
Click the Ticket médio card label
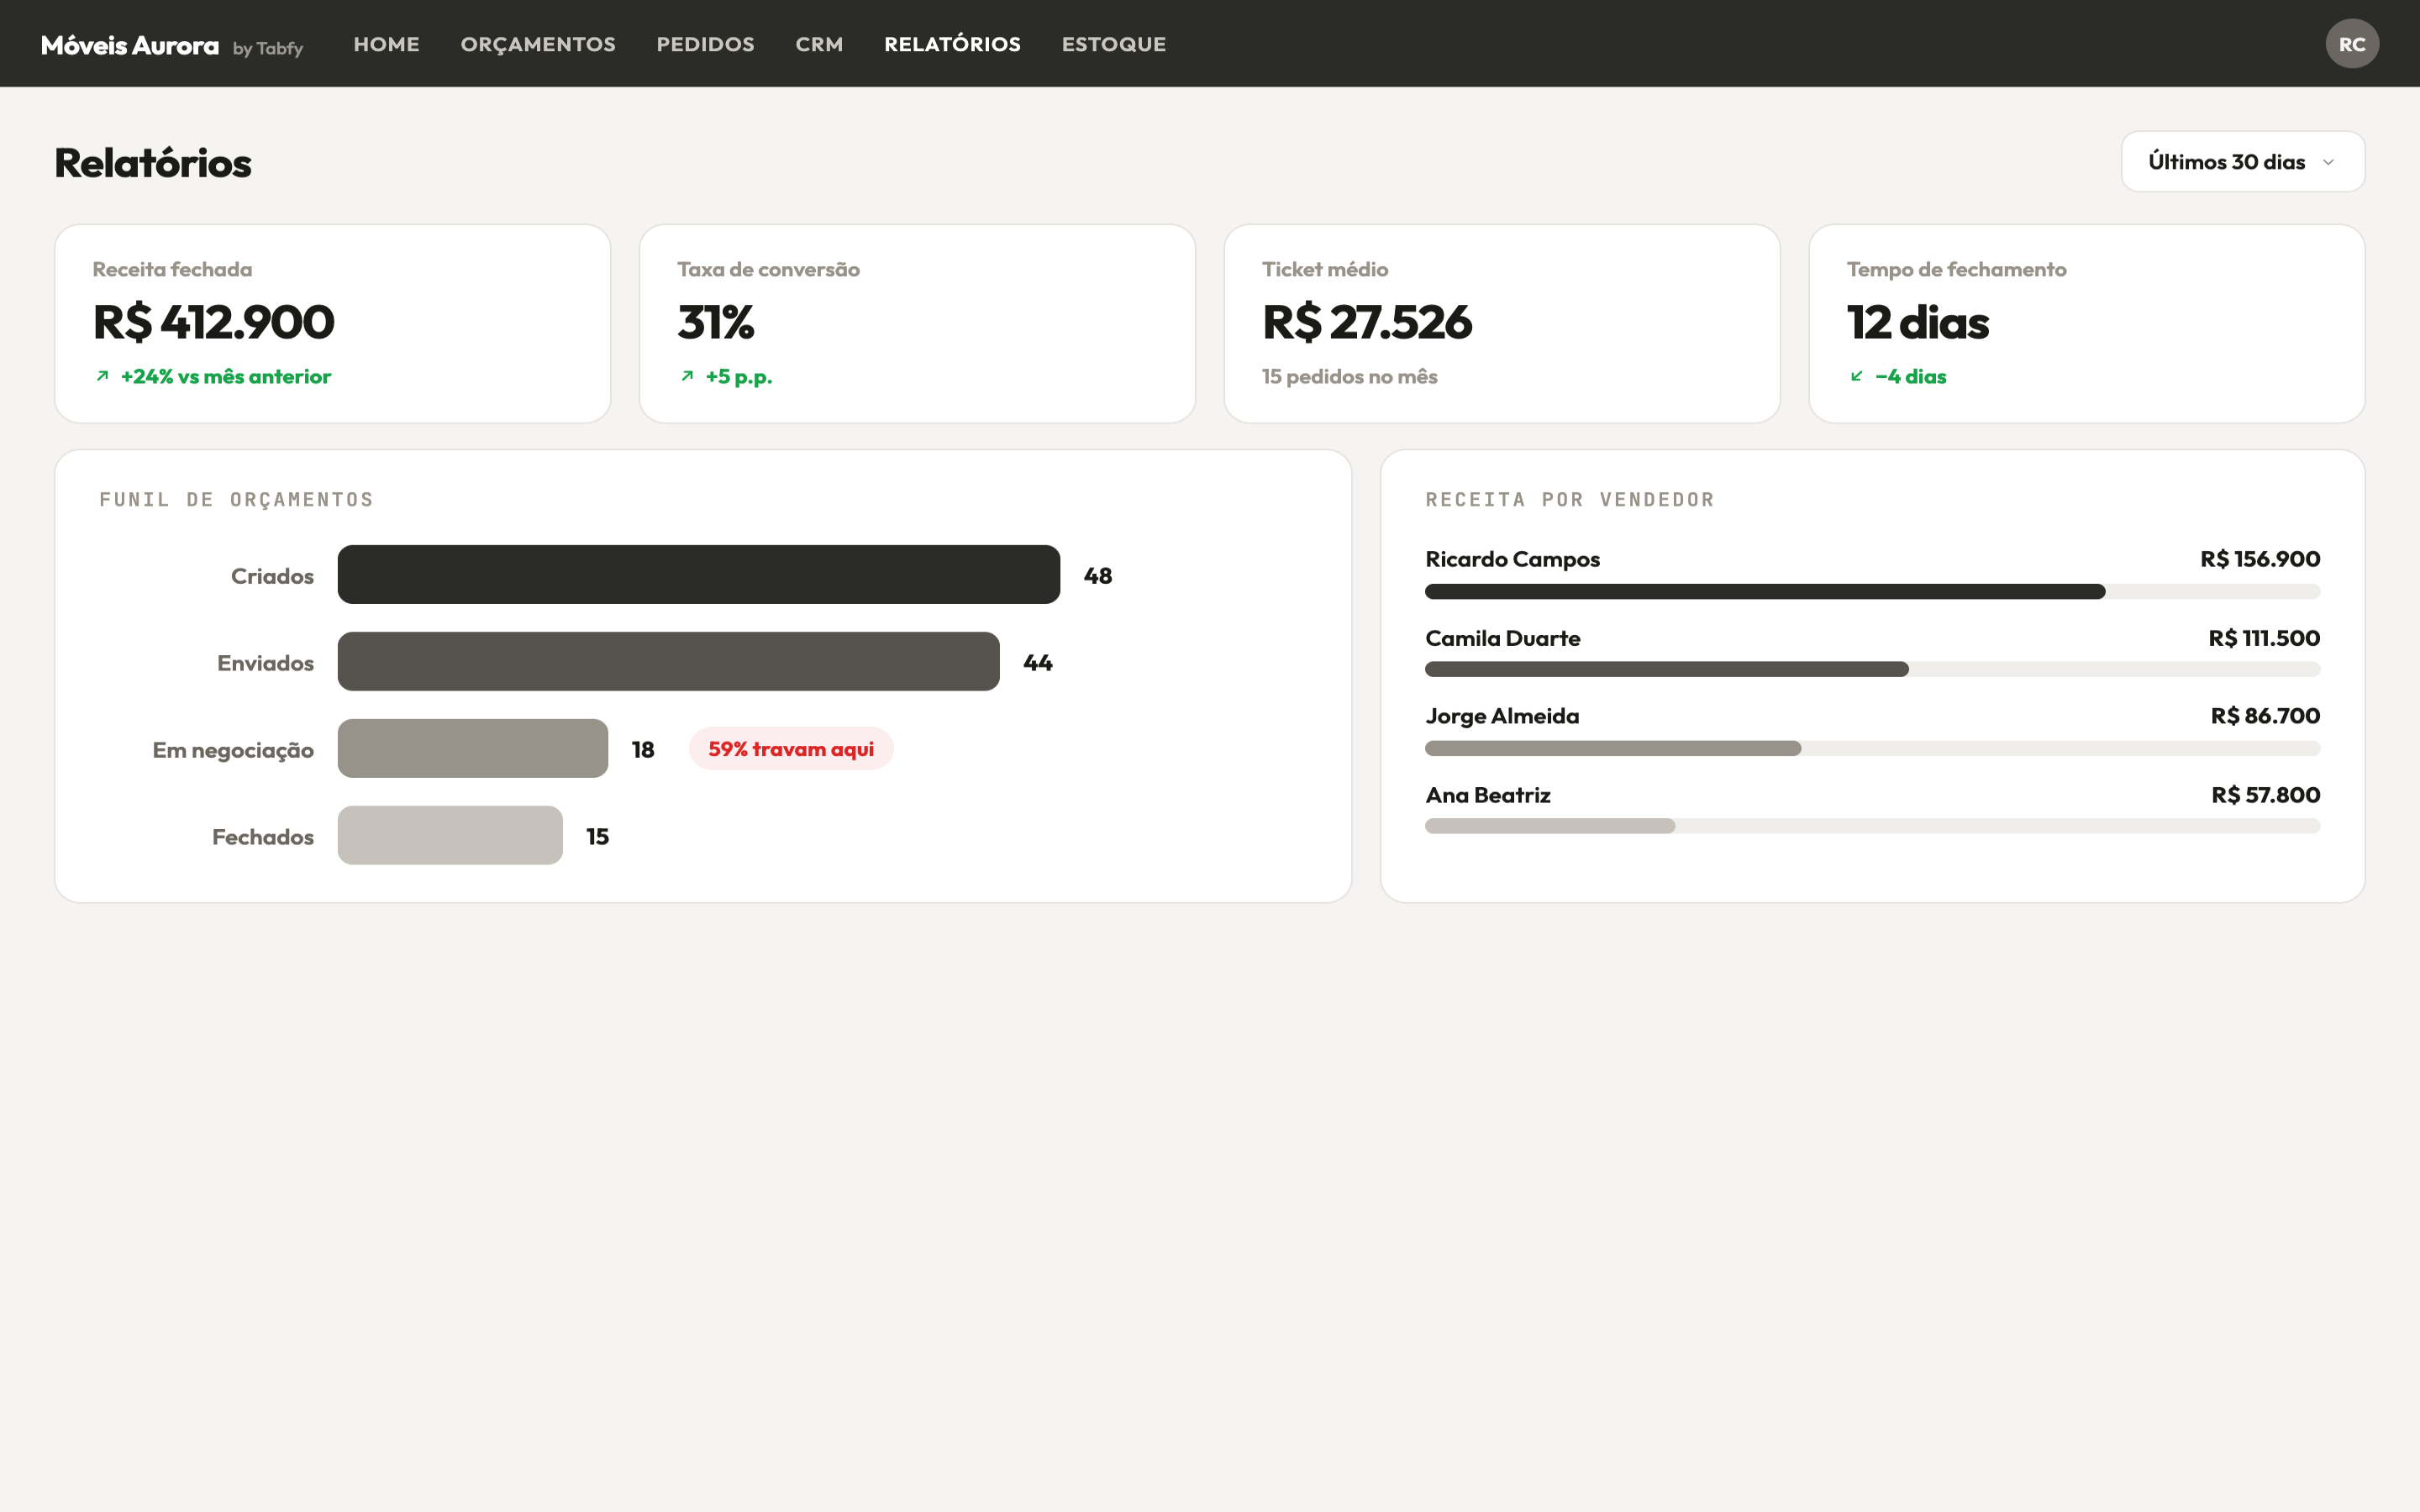click(x=1324, y=269)
